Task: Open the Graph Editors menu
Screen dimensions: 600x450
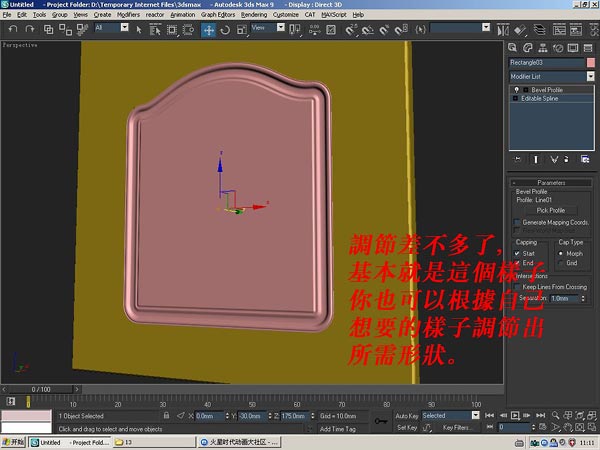Action: [218, 16]
